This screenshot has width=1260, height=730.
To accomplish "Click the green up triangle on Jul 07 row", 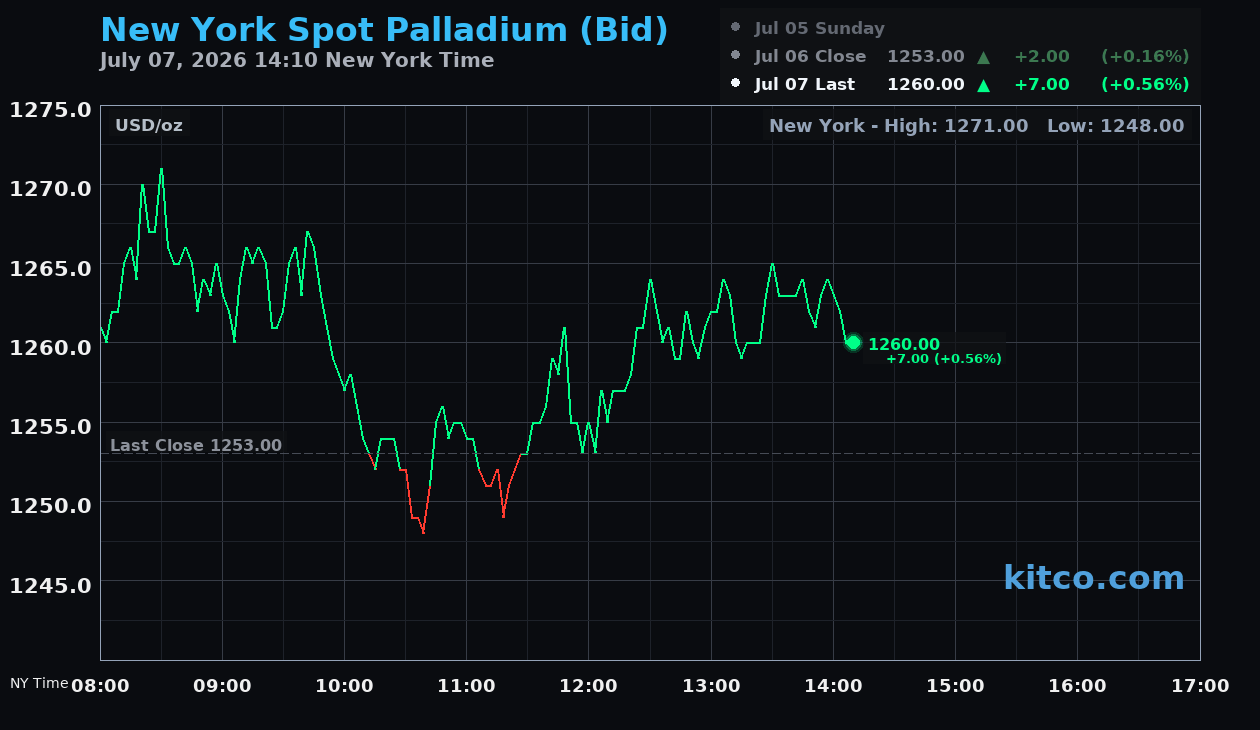I will point(983,85).
